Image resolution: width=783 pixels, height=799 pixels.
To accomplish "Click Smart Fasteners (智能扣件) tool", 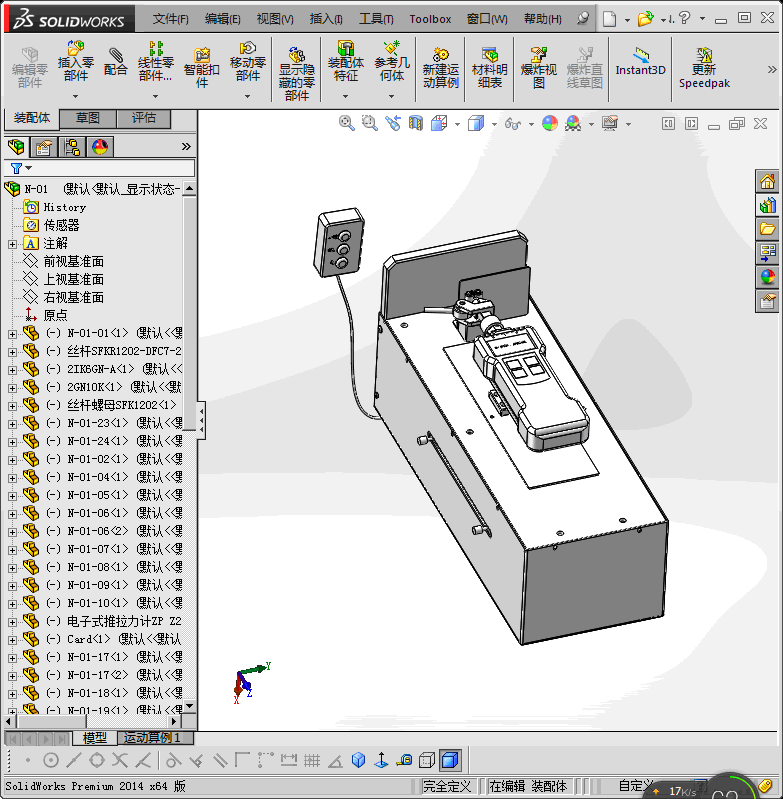I will (x=202, y=68).
